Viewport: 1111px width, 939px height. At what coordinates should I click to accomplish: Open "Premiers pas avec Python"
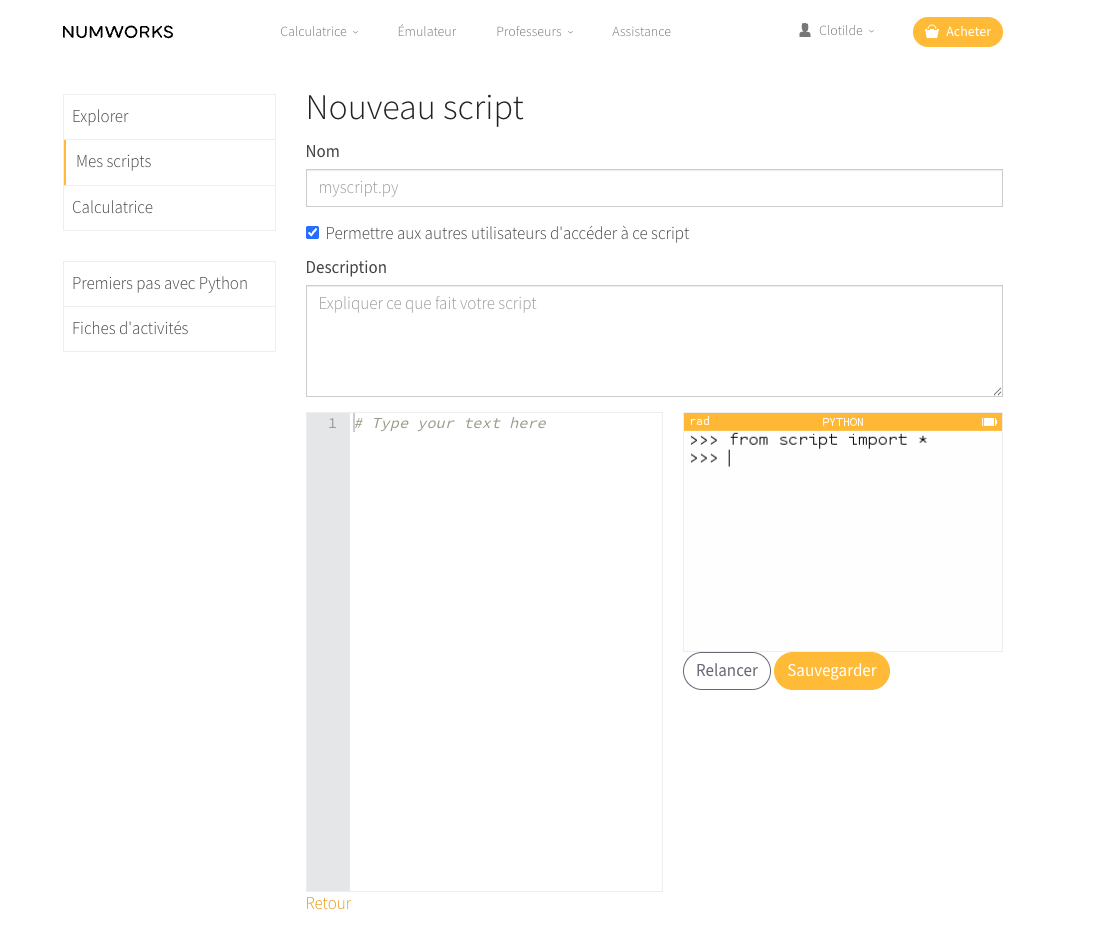pyautogui.click(x=159, y=283)
